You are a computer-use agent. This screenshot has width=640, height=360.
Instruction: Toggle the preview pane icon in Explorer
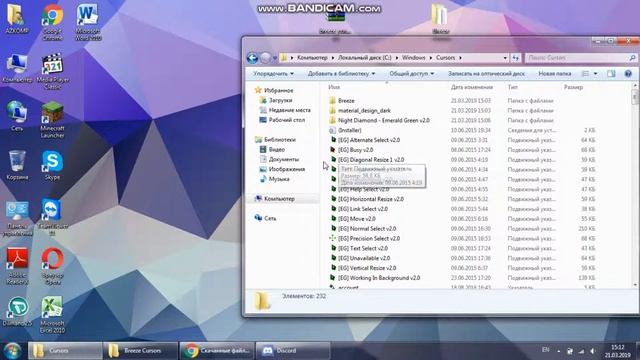(611, 74)
